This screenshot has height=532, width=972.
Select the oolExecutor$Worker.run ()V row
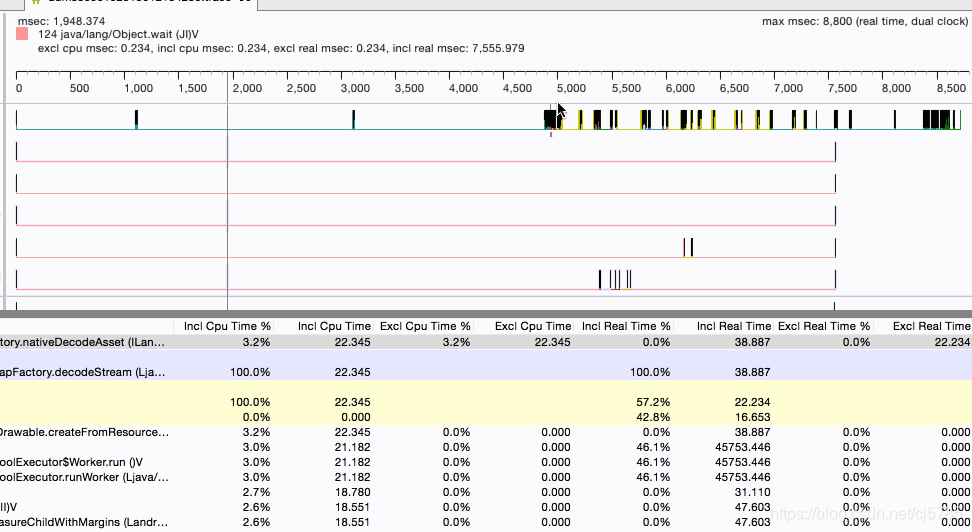coord(486,462)
